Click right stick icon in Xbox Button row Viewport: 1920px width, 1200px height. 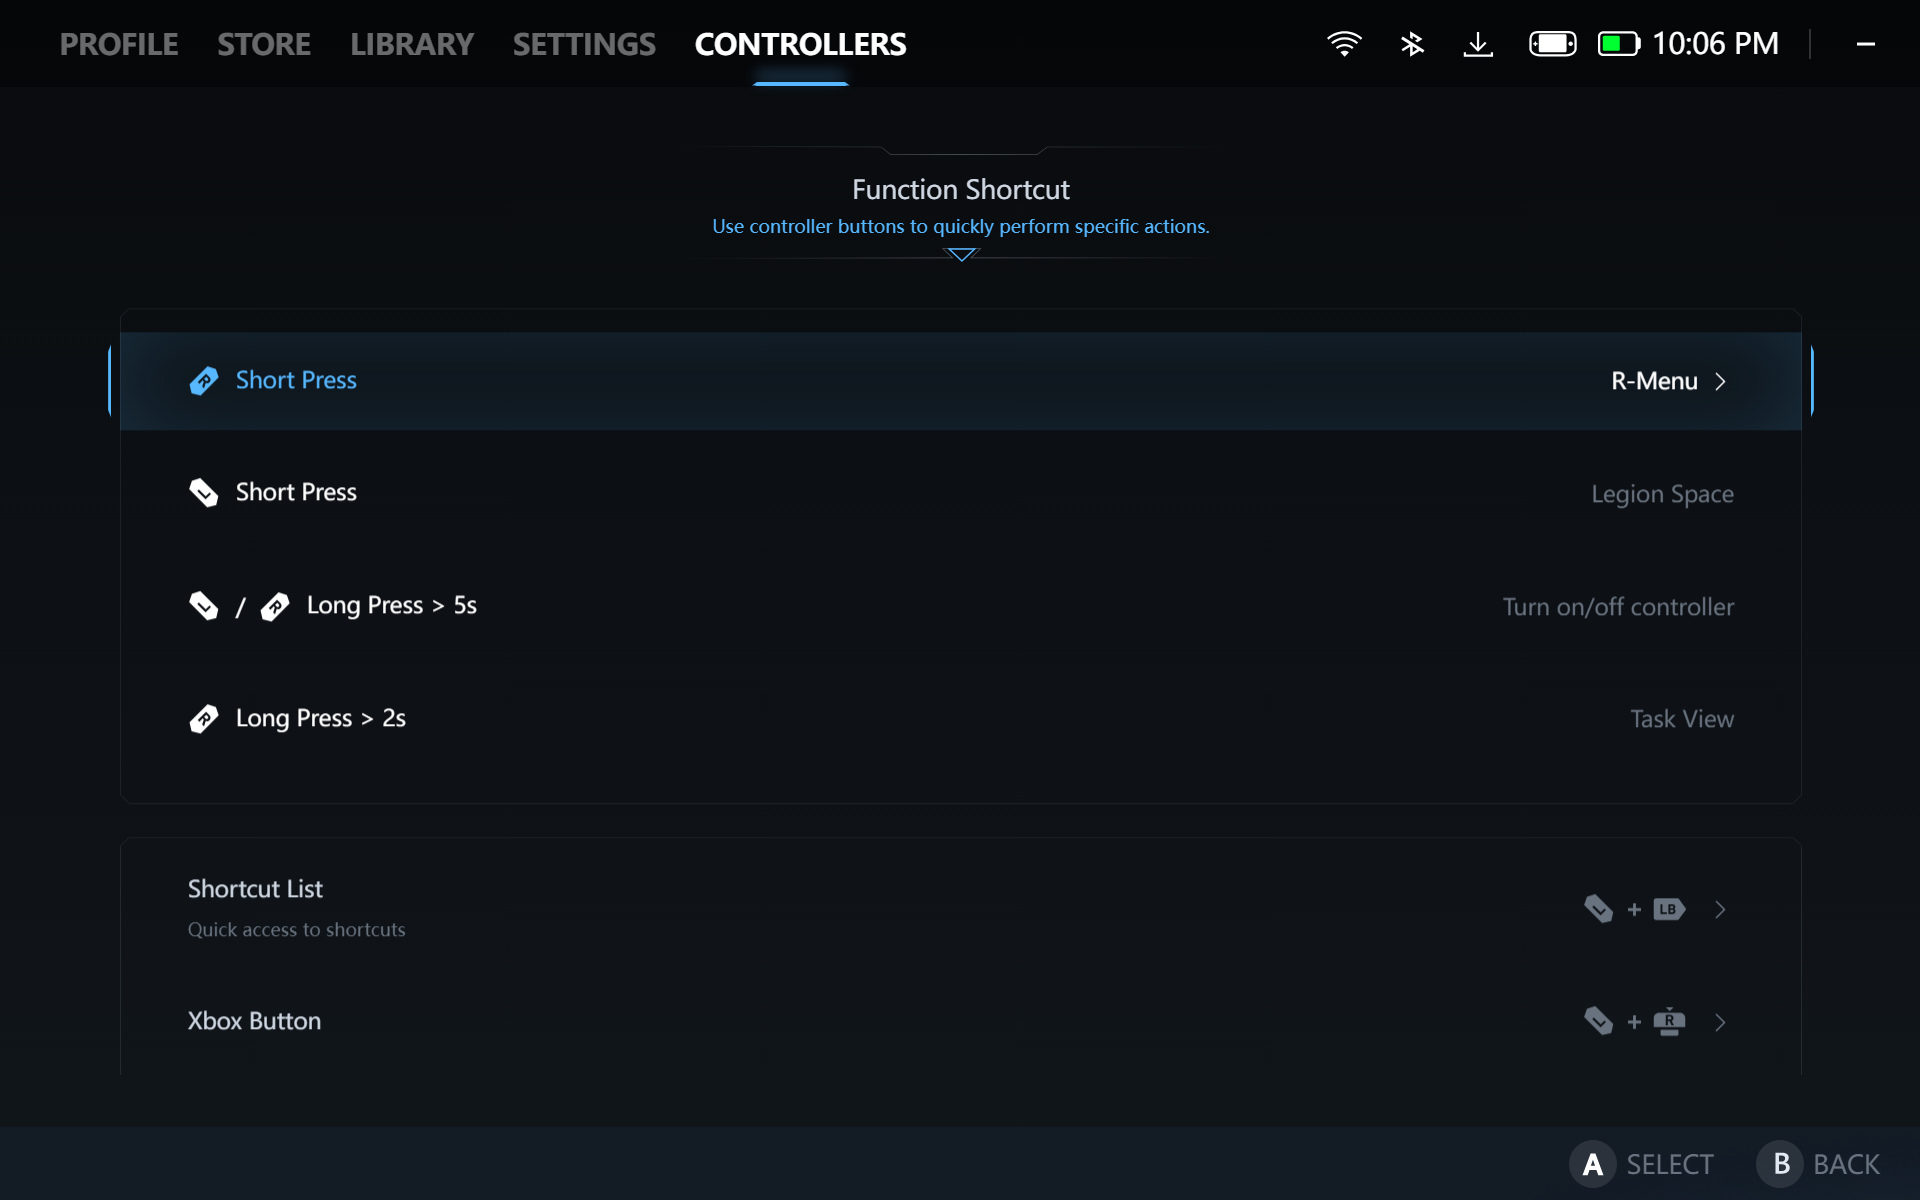(x=1669, y=1022)
